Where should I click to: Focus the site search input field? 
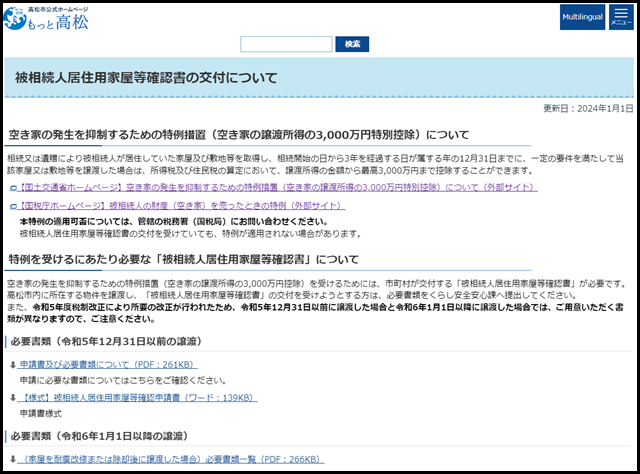coord(286,44)
